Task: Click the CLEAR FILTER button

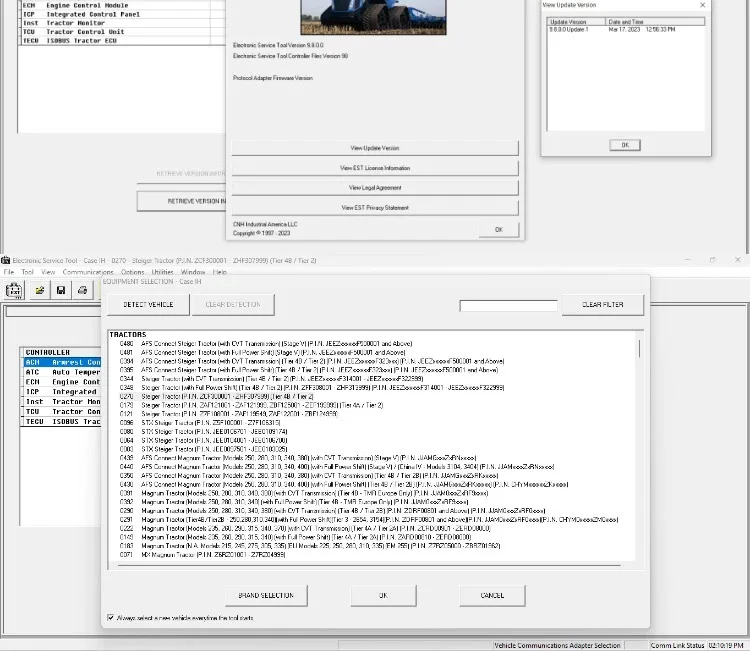Action: 603,305
